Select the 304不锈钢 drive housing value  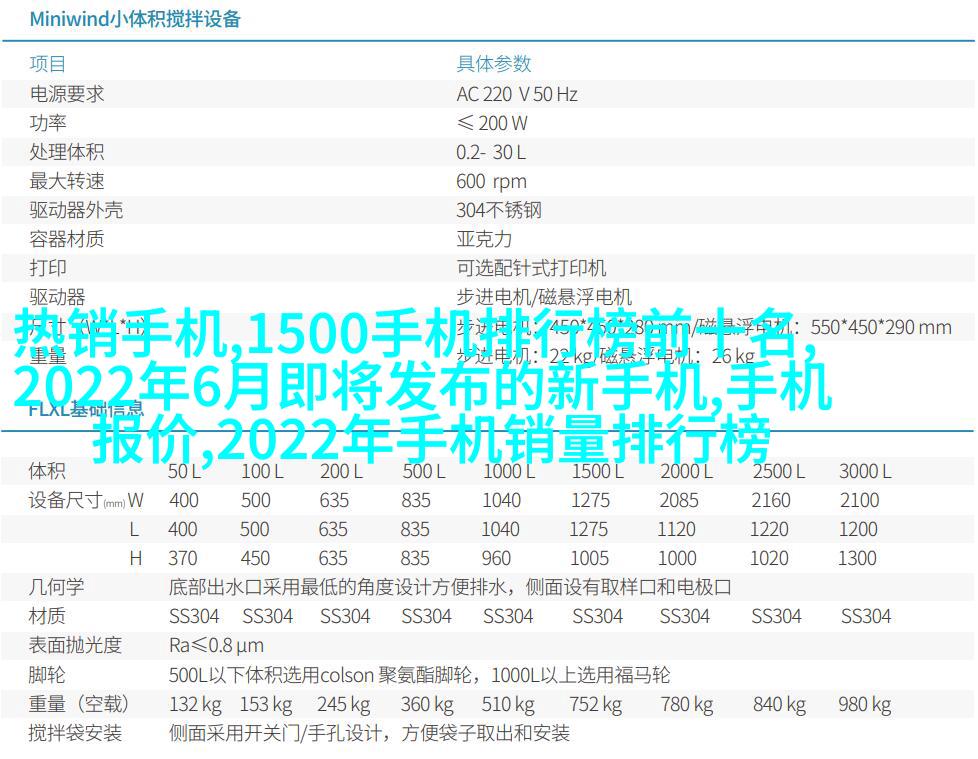point(498,210)
